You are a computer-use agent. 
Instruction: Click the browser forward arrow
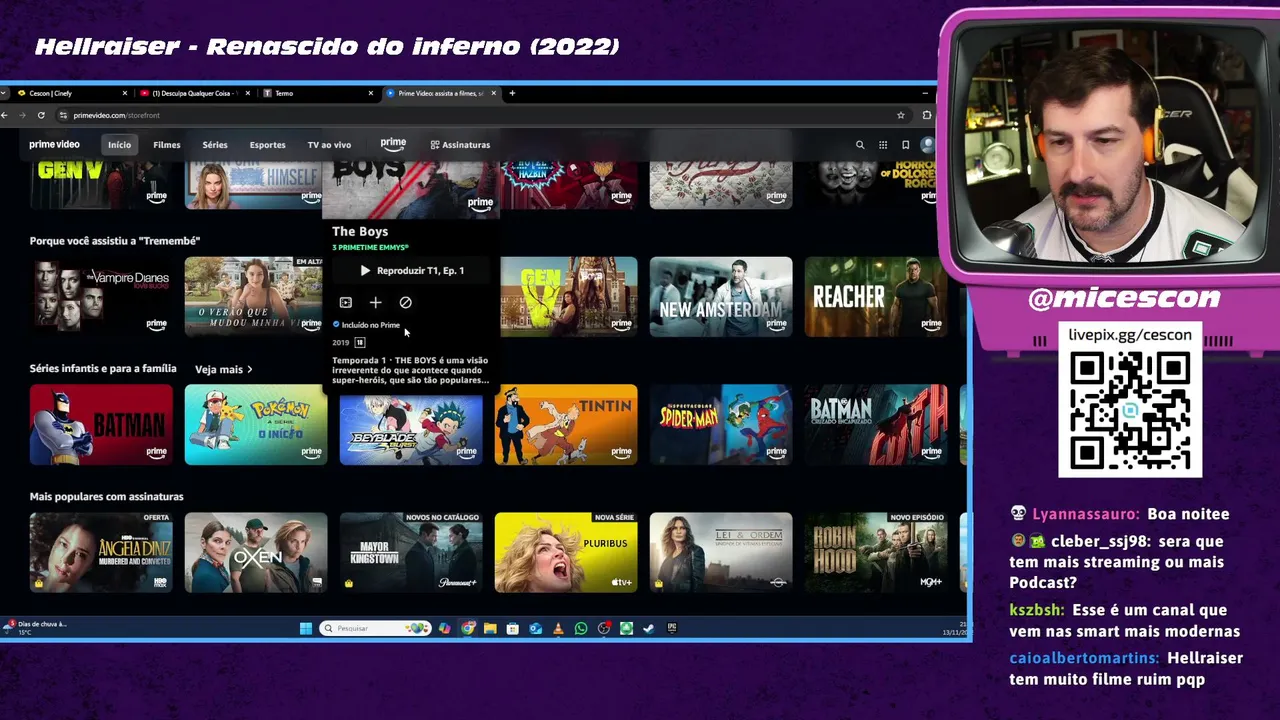(23, 115)
